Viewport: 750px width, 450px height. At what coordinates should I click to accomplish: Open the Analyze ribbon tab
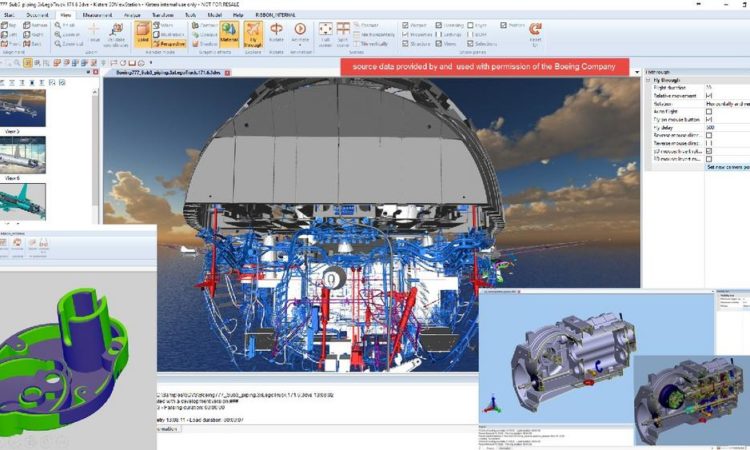(132, 15)
